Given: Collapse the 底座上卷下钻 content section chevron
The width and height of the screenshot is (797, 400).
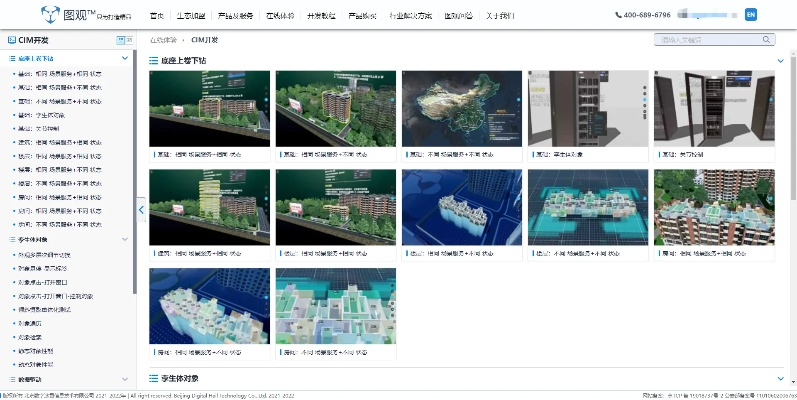Looking at the screenshot, I should [x=780, y=61].
